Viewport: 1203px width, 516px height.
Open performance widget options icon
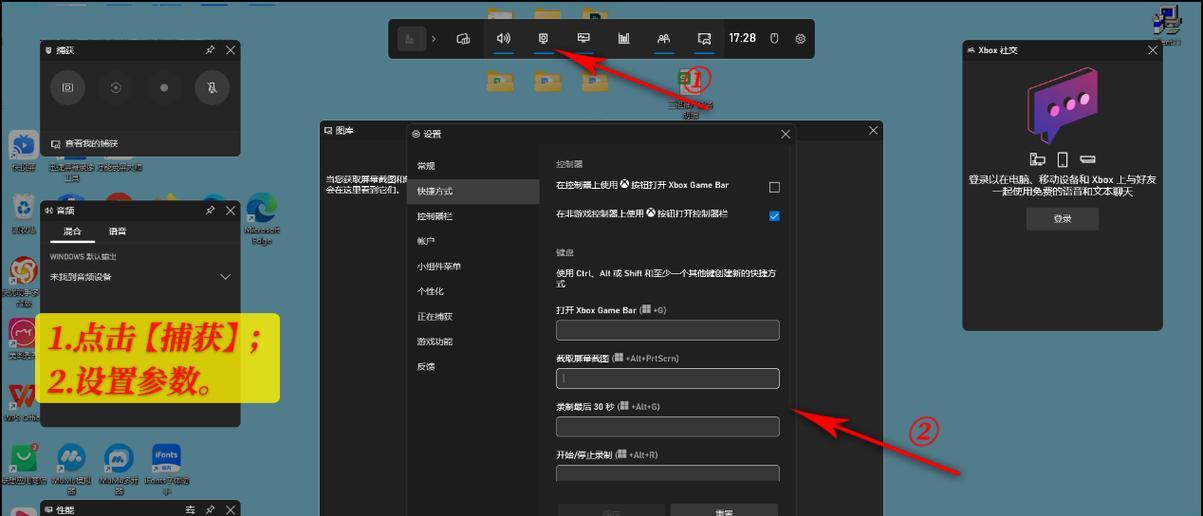191,510
